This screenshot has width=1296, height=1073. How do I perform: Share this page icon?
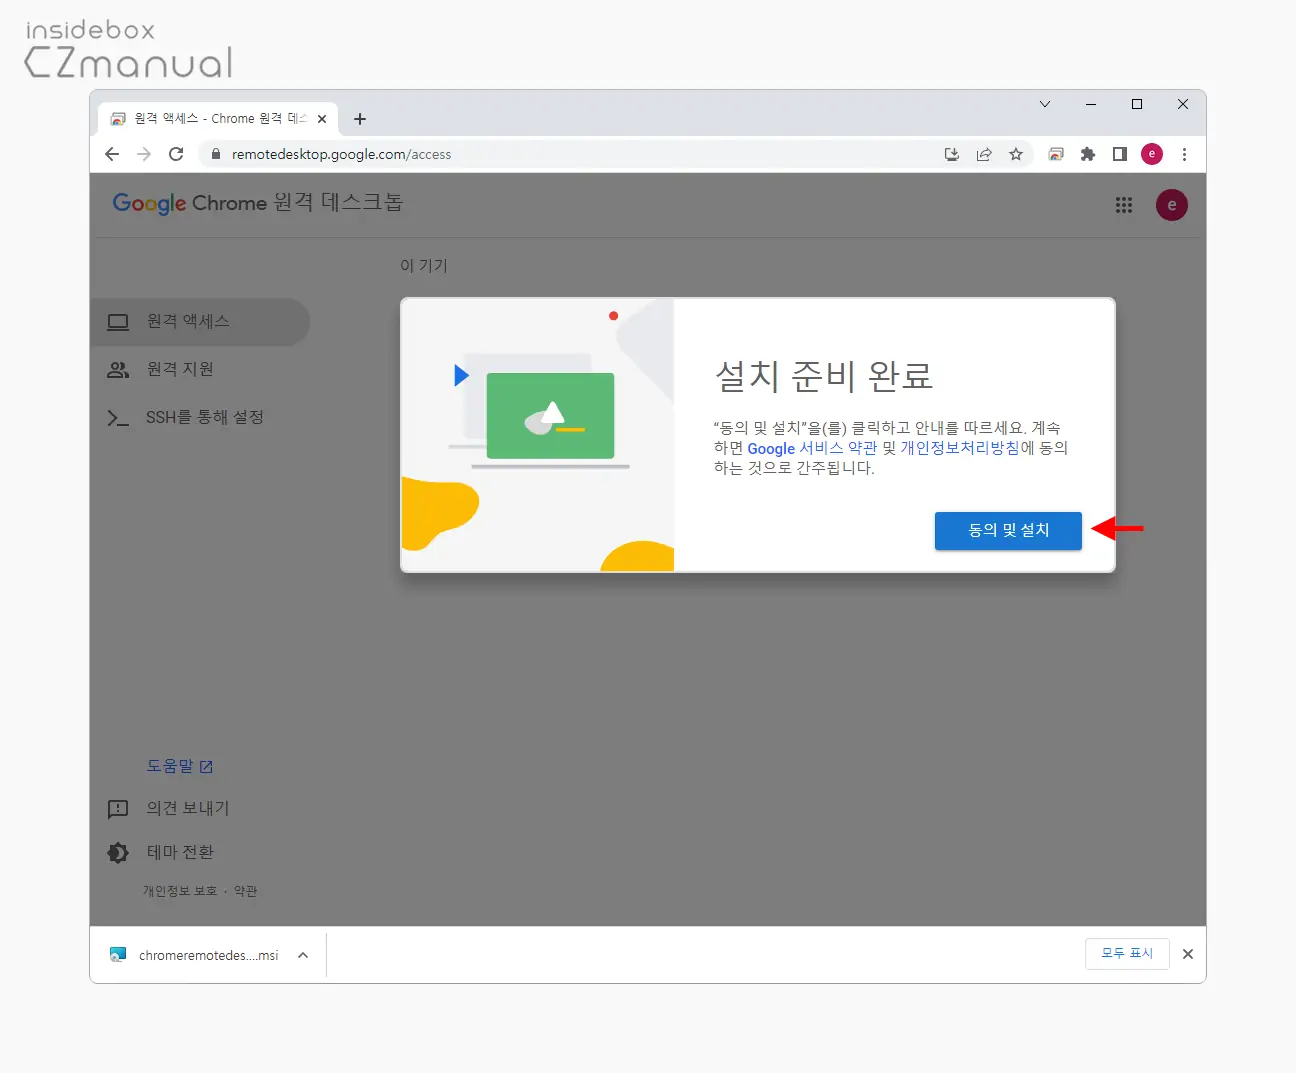(x=984, y=154)
